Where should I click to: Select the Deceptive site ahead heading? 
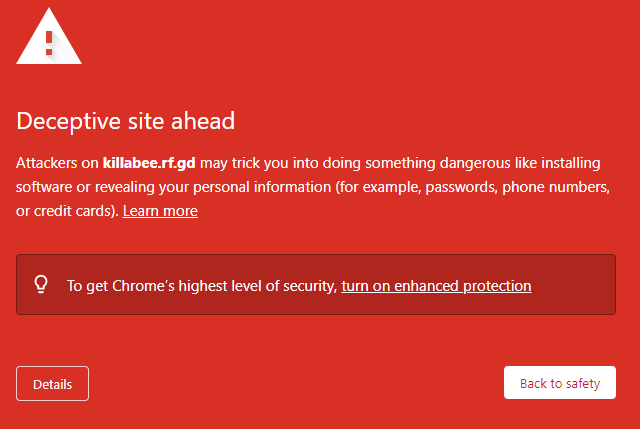click(x=125, y=121)
